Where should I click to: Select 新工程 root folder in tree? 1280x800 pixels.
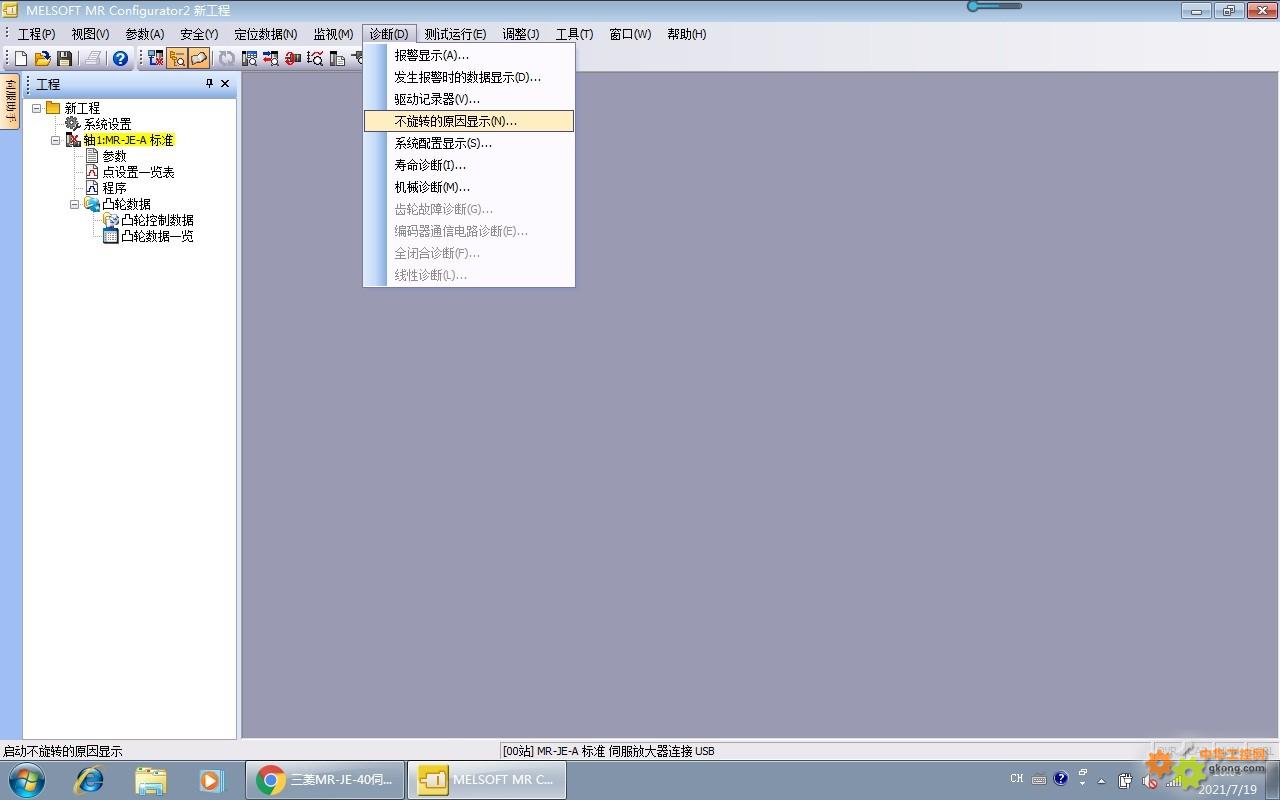pyautogui.click(x=82, y=108)
